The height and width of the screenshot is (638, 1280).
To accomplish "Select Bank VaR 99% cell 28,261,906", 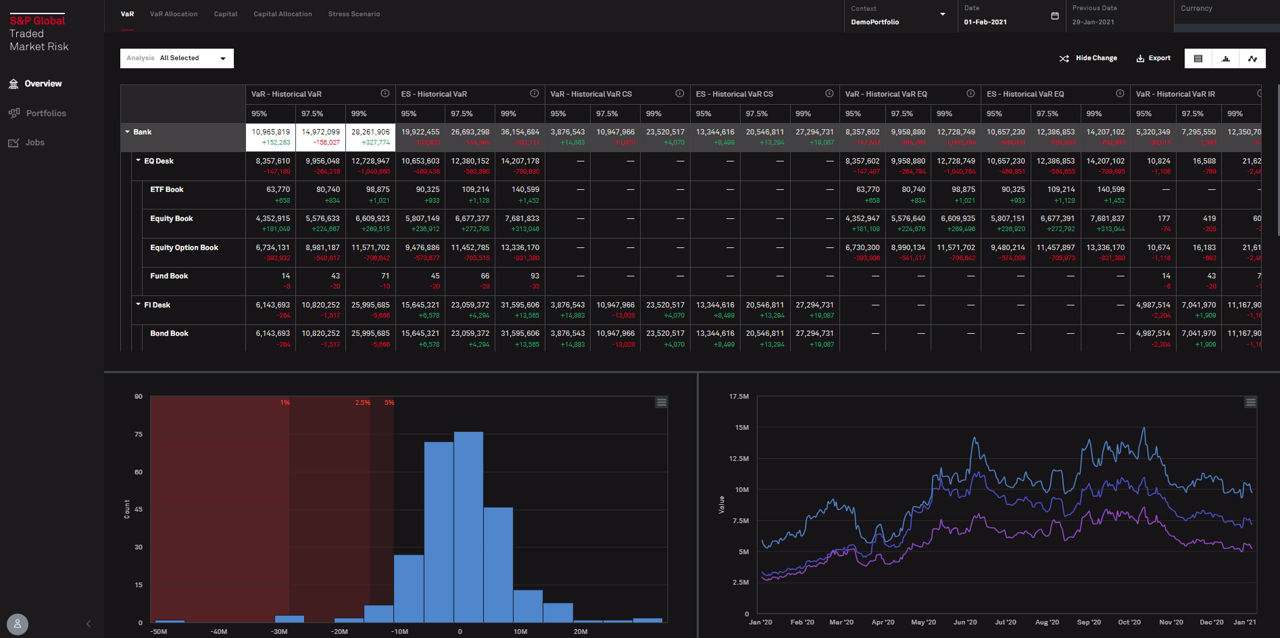I will (x=370, y=137).
